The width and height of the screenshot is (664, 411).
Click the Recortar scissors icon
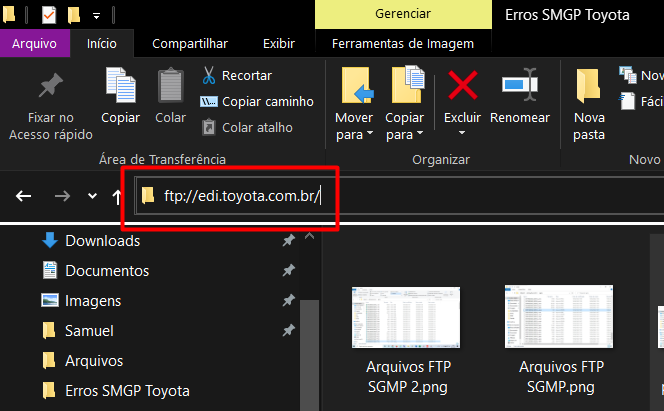pyautogui.click(x=208, y=75)
